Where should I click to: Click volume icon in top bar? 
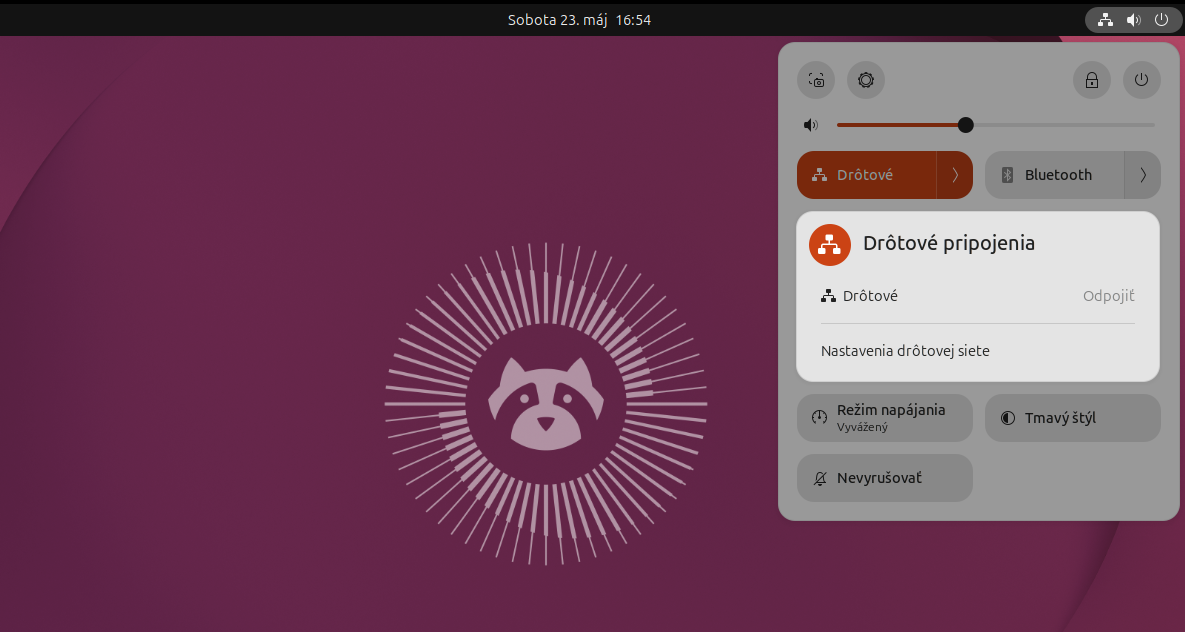[1134, 20]
